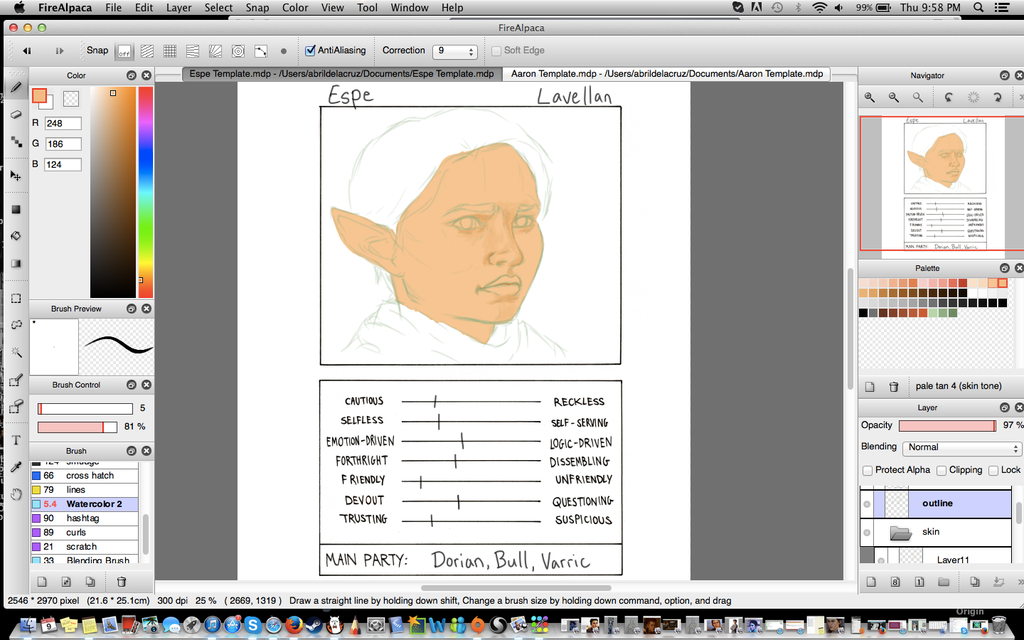This screenshot has width=1024, height=640.
Task: Click zoom in icon in Navigator
Action: click(x=870, y=97)
